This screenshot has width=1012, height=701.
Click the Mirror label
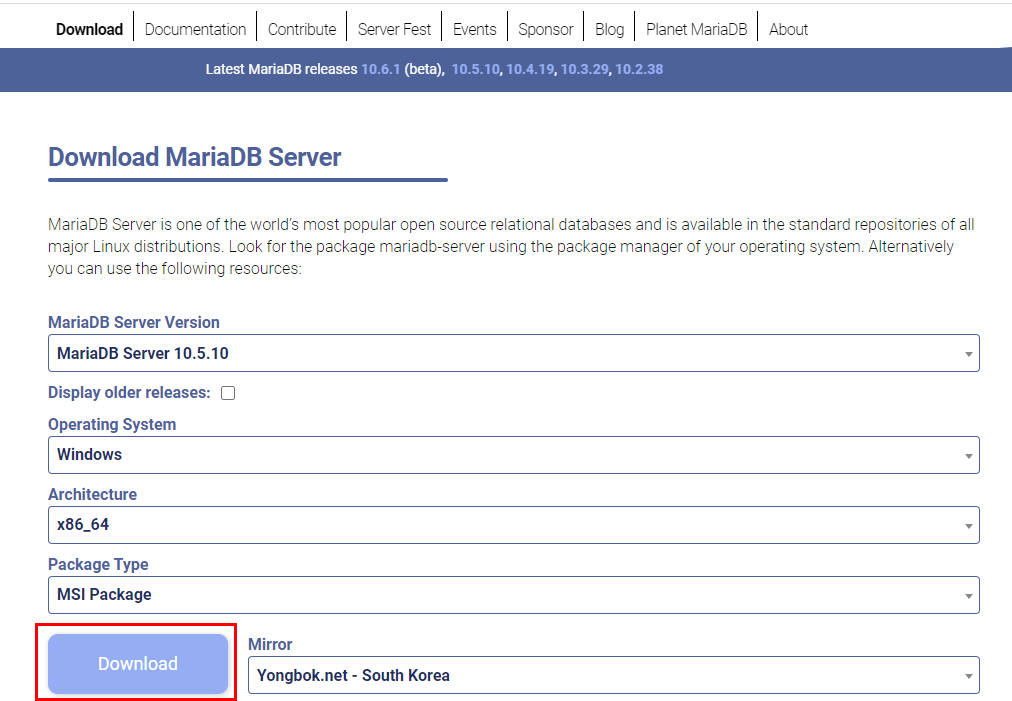pos(270,644)
